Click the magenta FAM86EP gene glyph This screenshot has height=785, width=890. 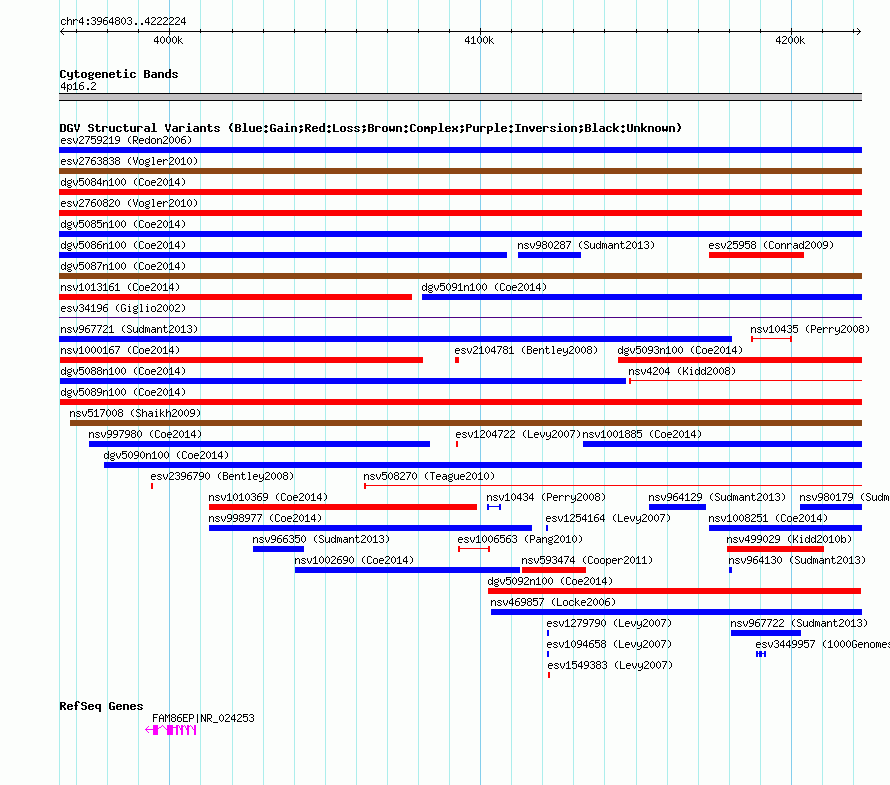(x=171, y=730)
